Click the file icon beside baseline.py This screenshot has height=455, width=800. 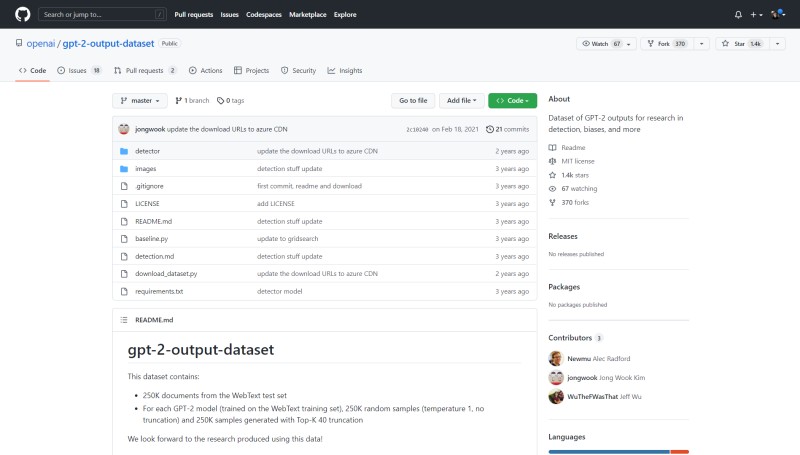124,239
